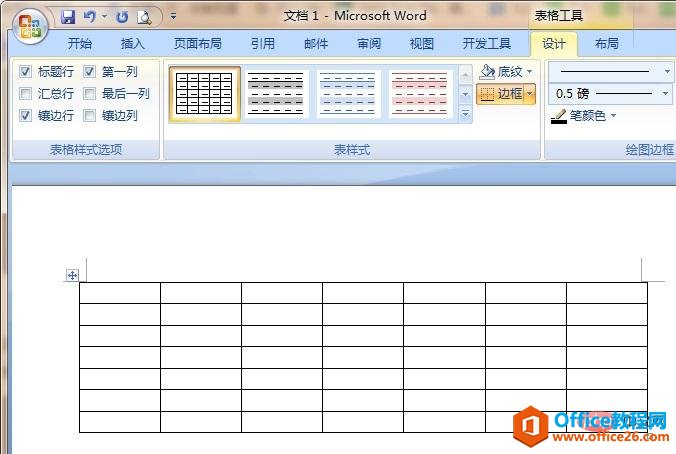The image size is (676, 454).
Task: Click the Redo icon in quick access toolbar
Action: (122, 16)
